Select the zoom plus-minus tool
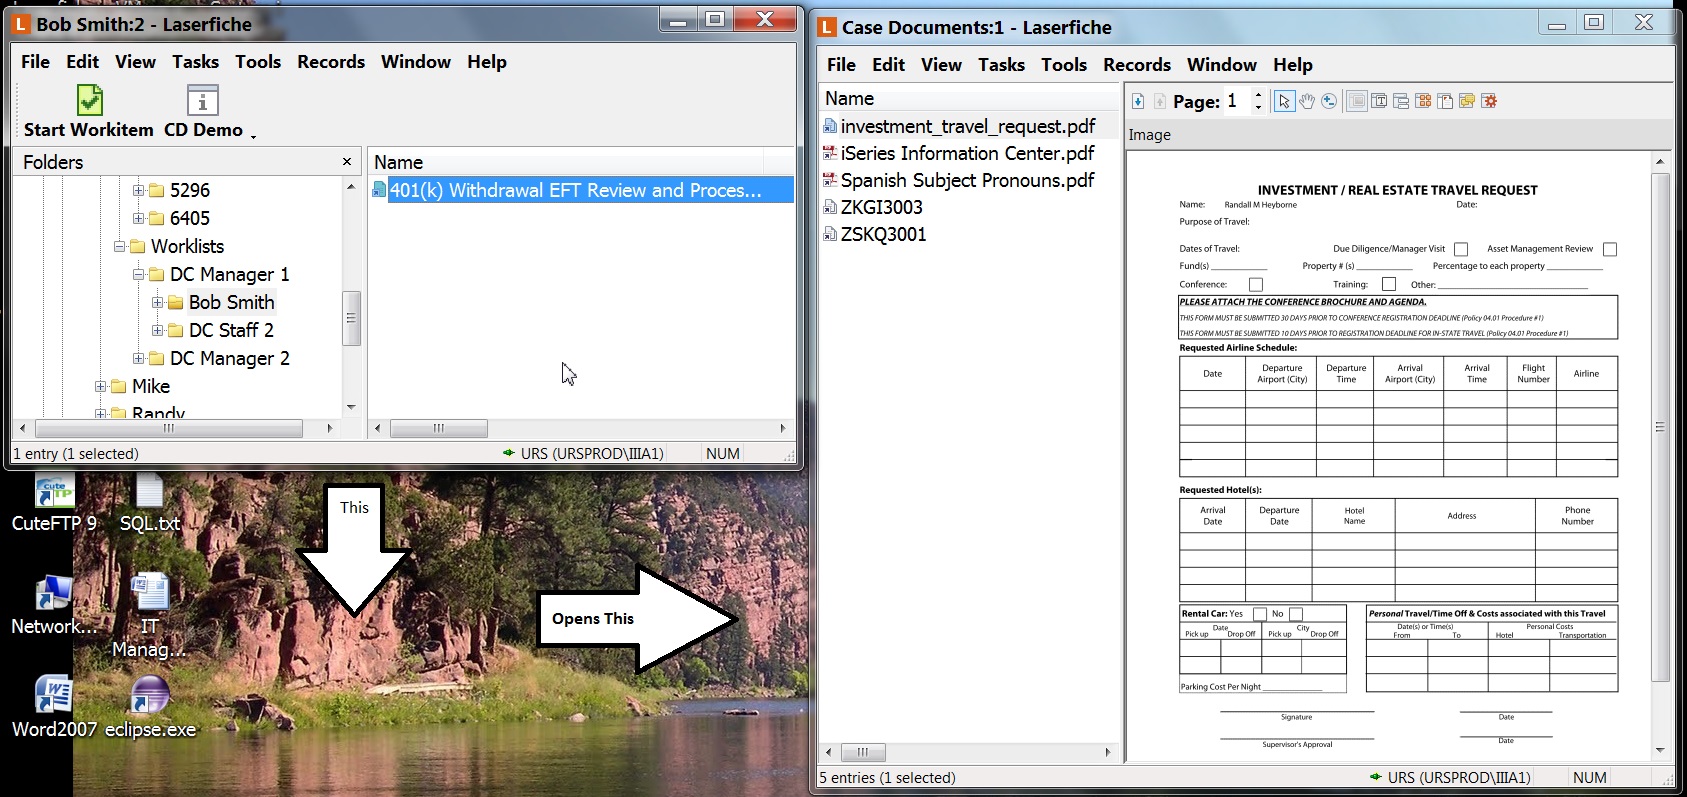 1329,101
